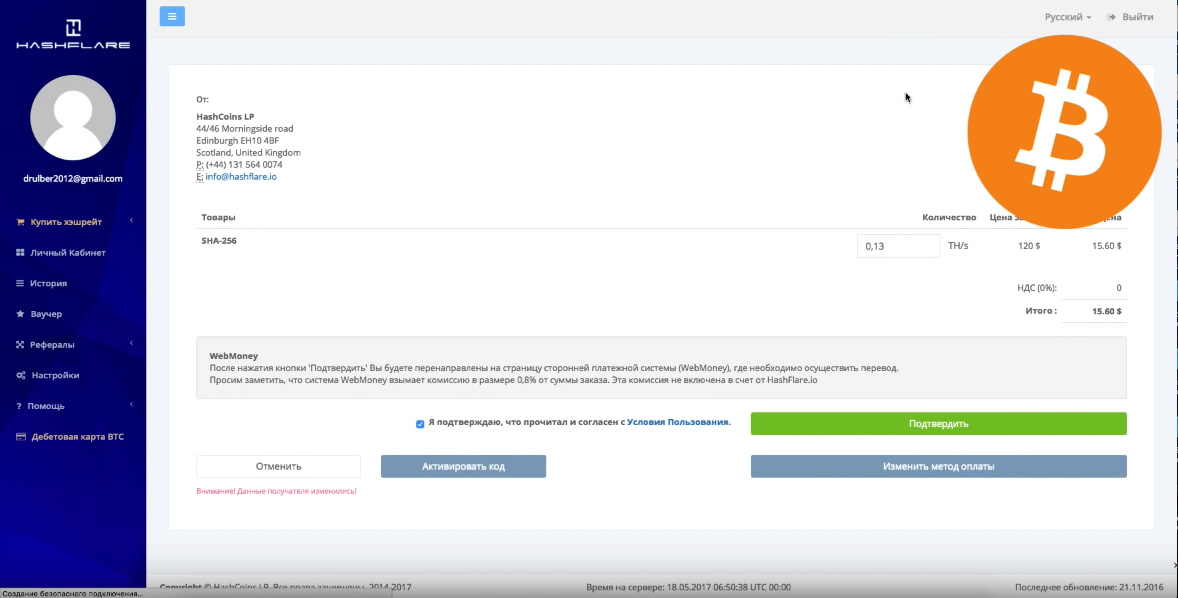The height and width of the screenshot is (598, 1178).
Task: Click Изменить метод оплаты button
Action: (x=938, y=466)
